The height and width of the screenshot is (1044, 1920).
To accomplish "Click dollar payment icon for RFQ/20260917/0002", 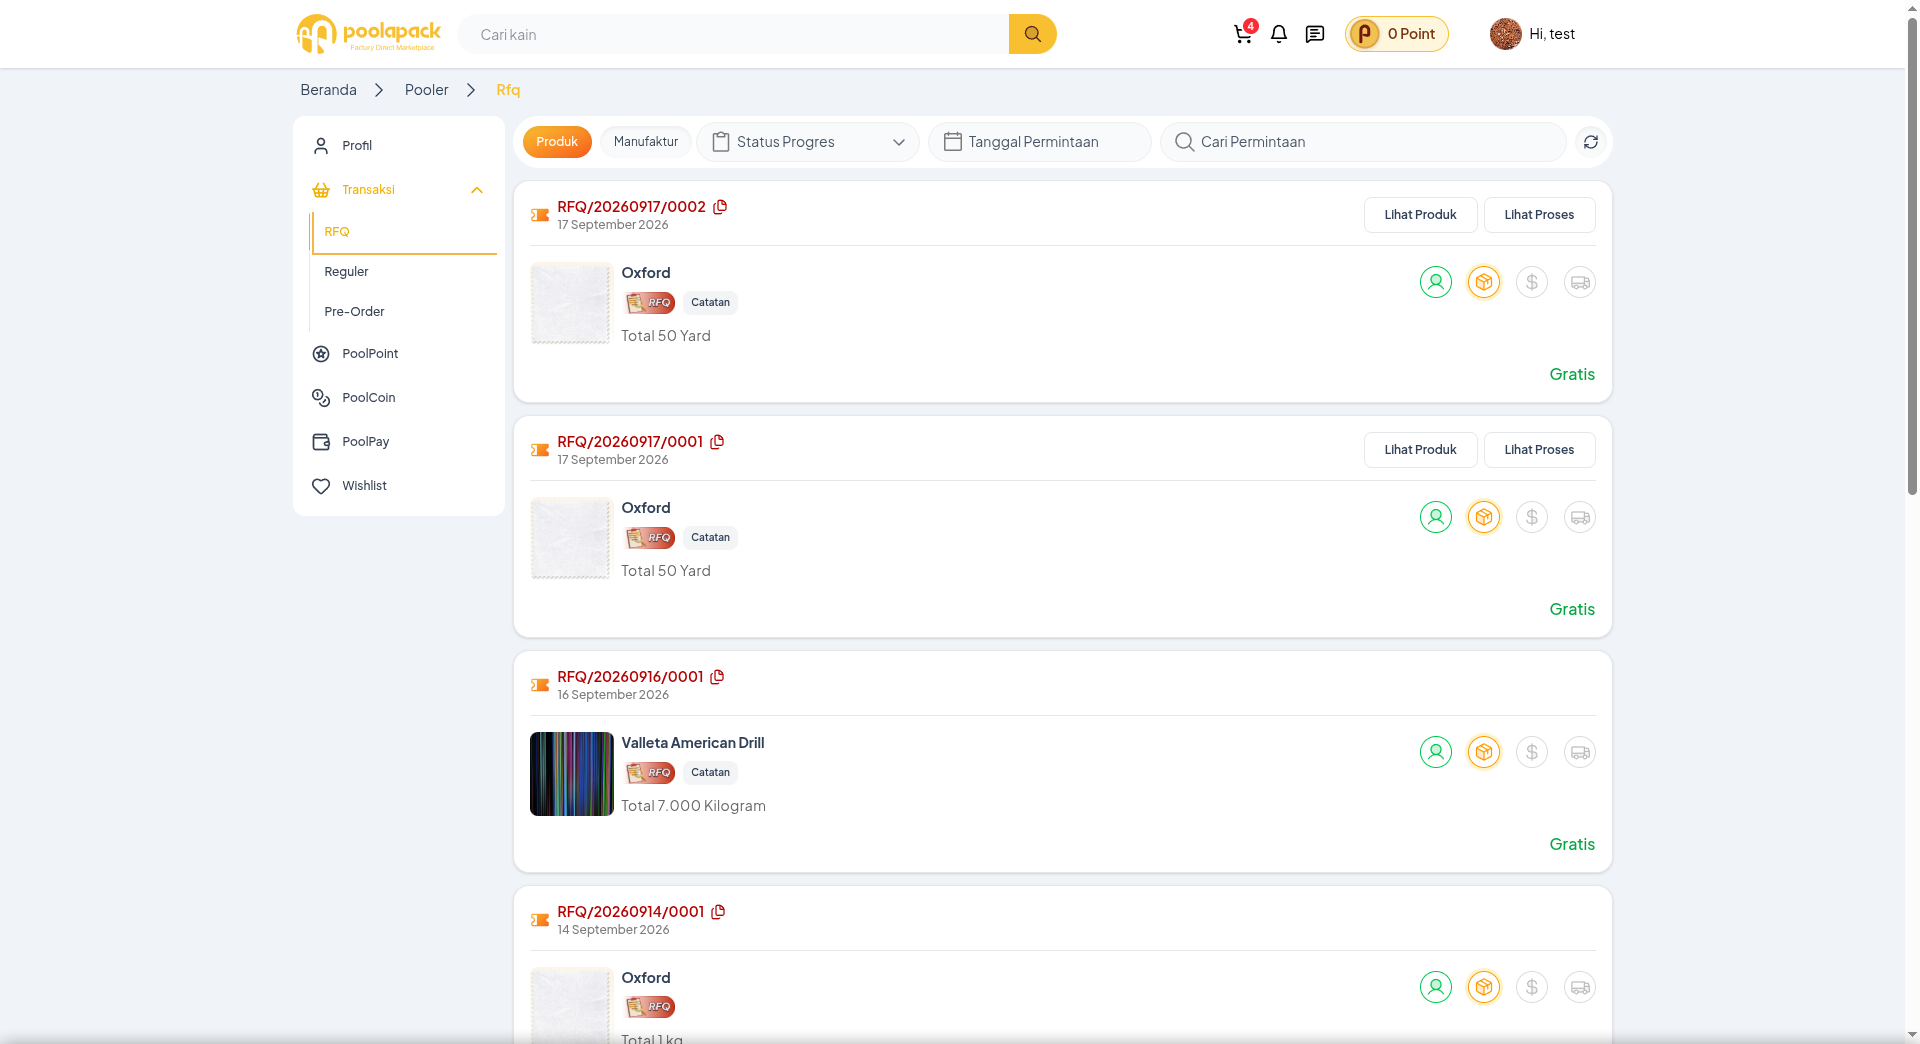I will [x=1532, y=282].
